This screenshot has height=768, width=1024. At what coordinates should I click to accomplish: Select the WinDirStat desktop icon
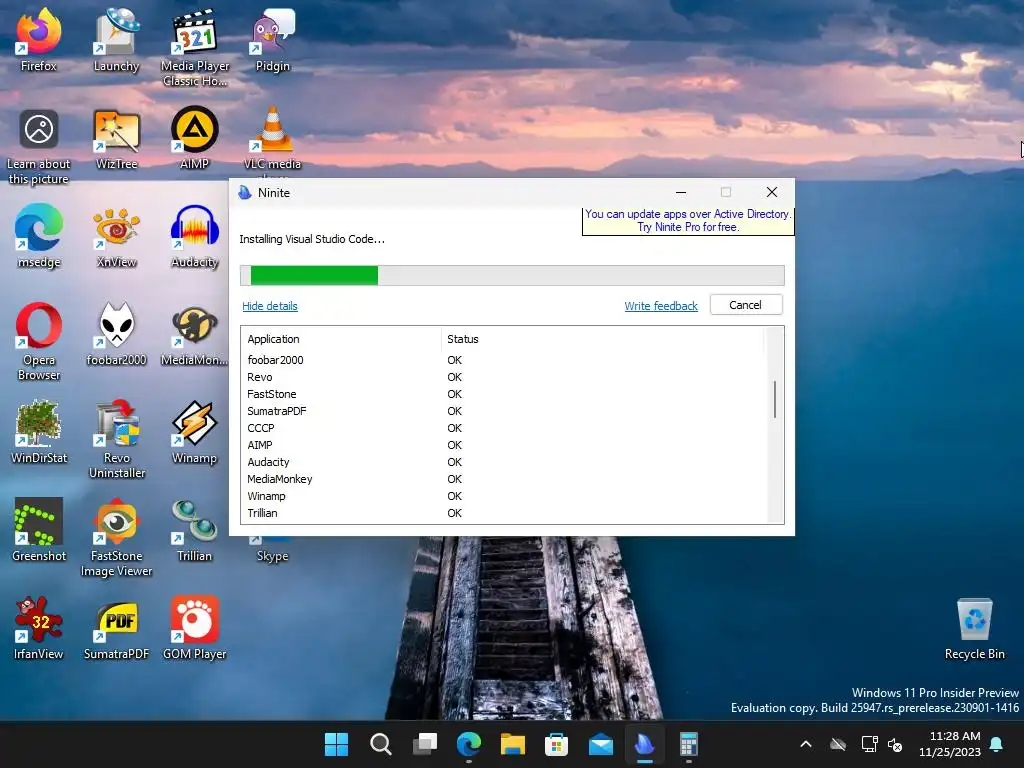(x=39, y=431)
